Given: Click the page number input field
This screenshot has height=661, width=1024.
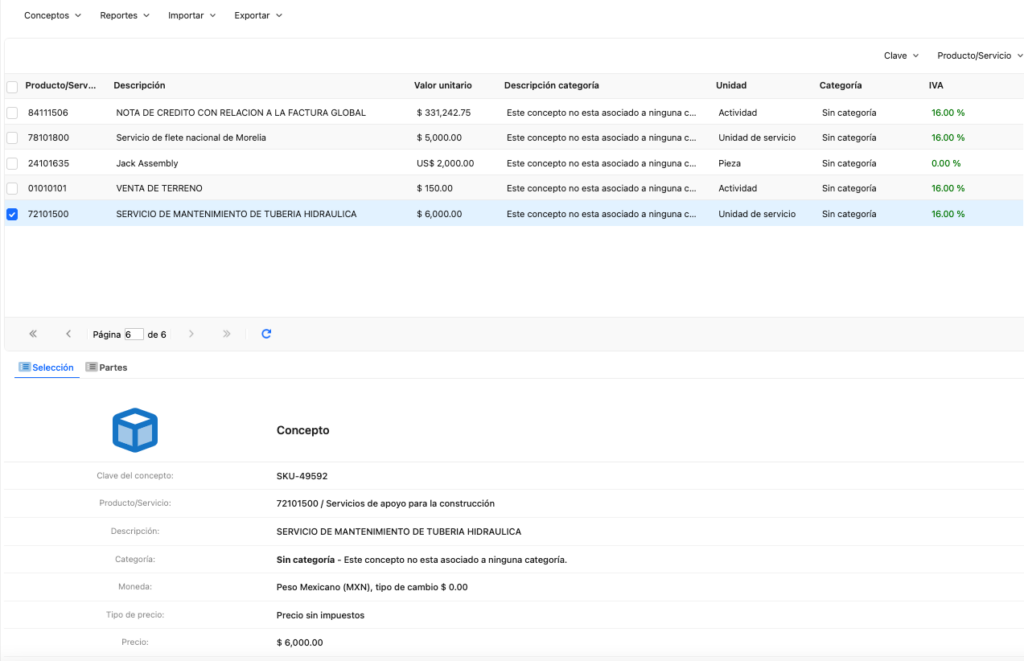Looking at the screenshot, I should point(133,334).
